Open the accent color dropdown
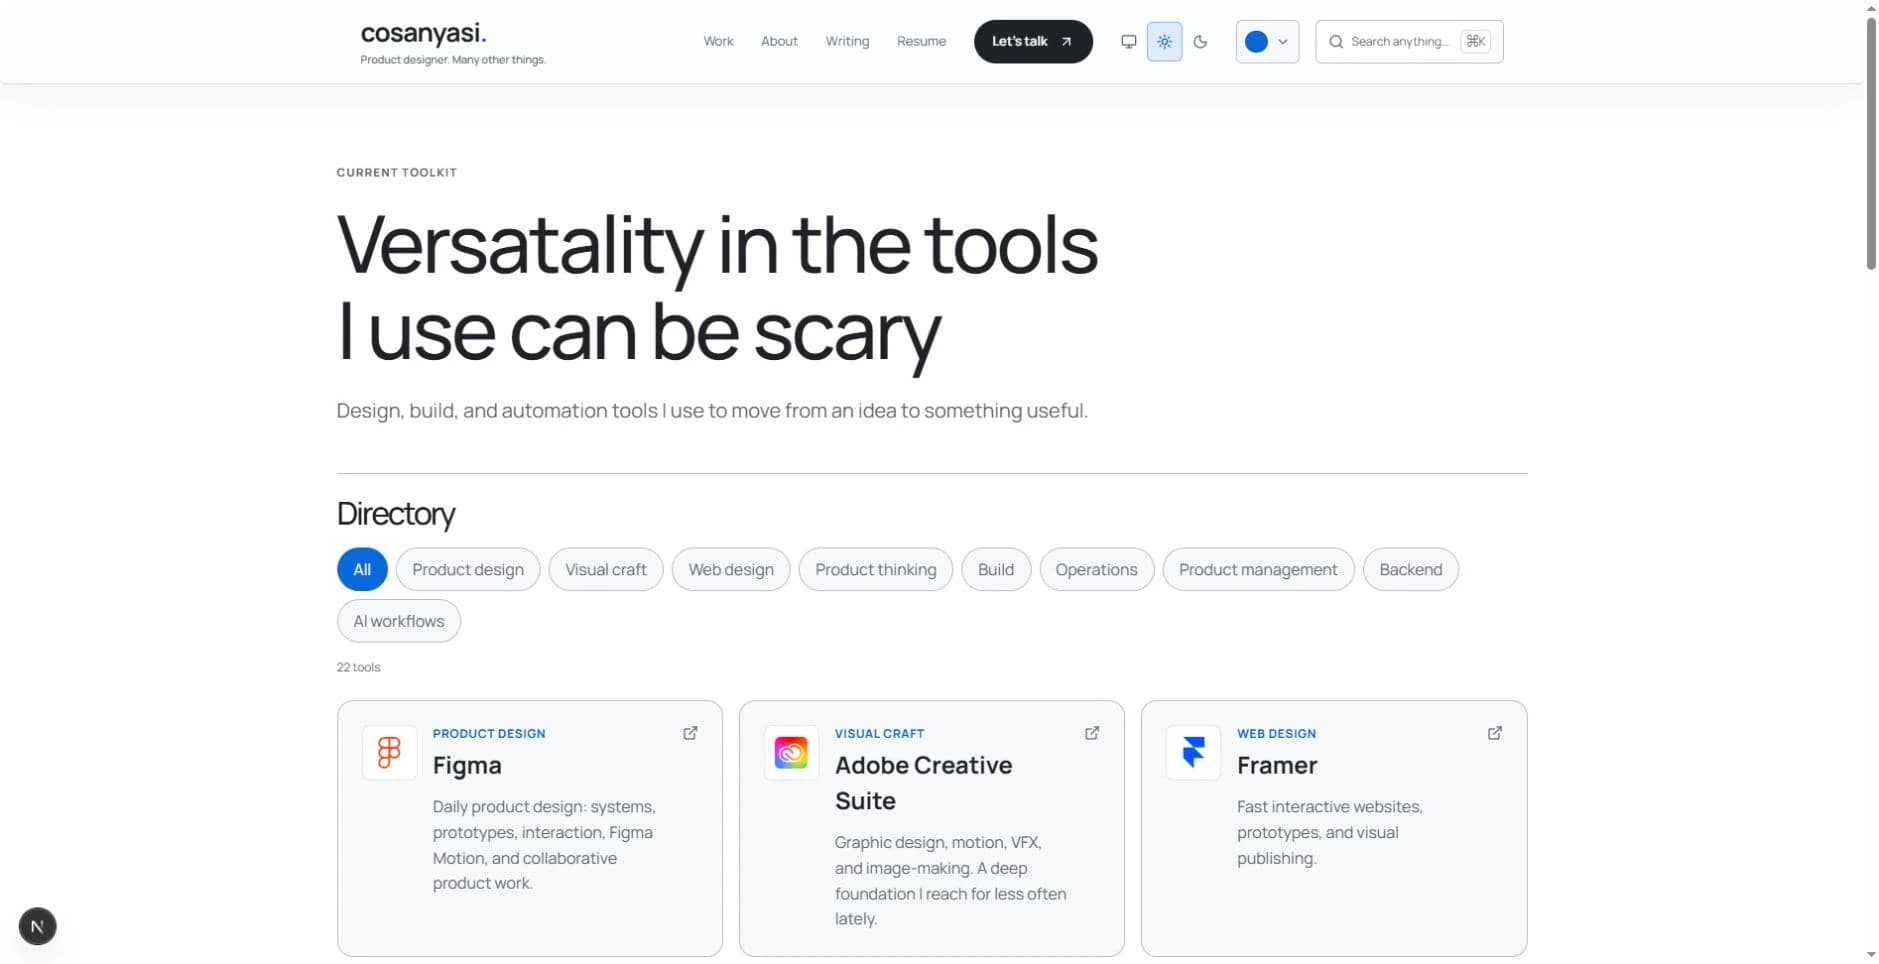The width and height of the screenshot is (1879, 964). [x=1267, y=42]
